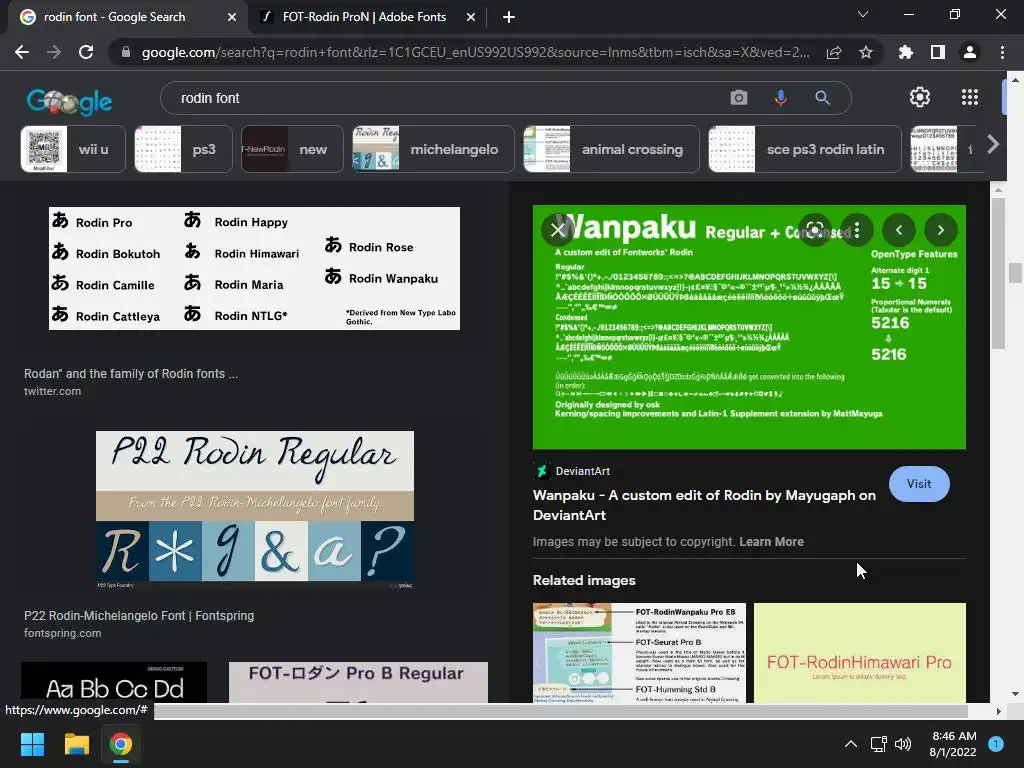The height and width of the screenshot is (768, 1024).
Task: Select the 'michelangelo' filter chip
Action: pos(433,150)
